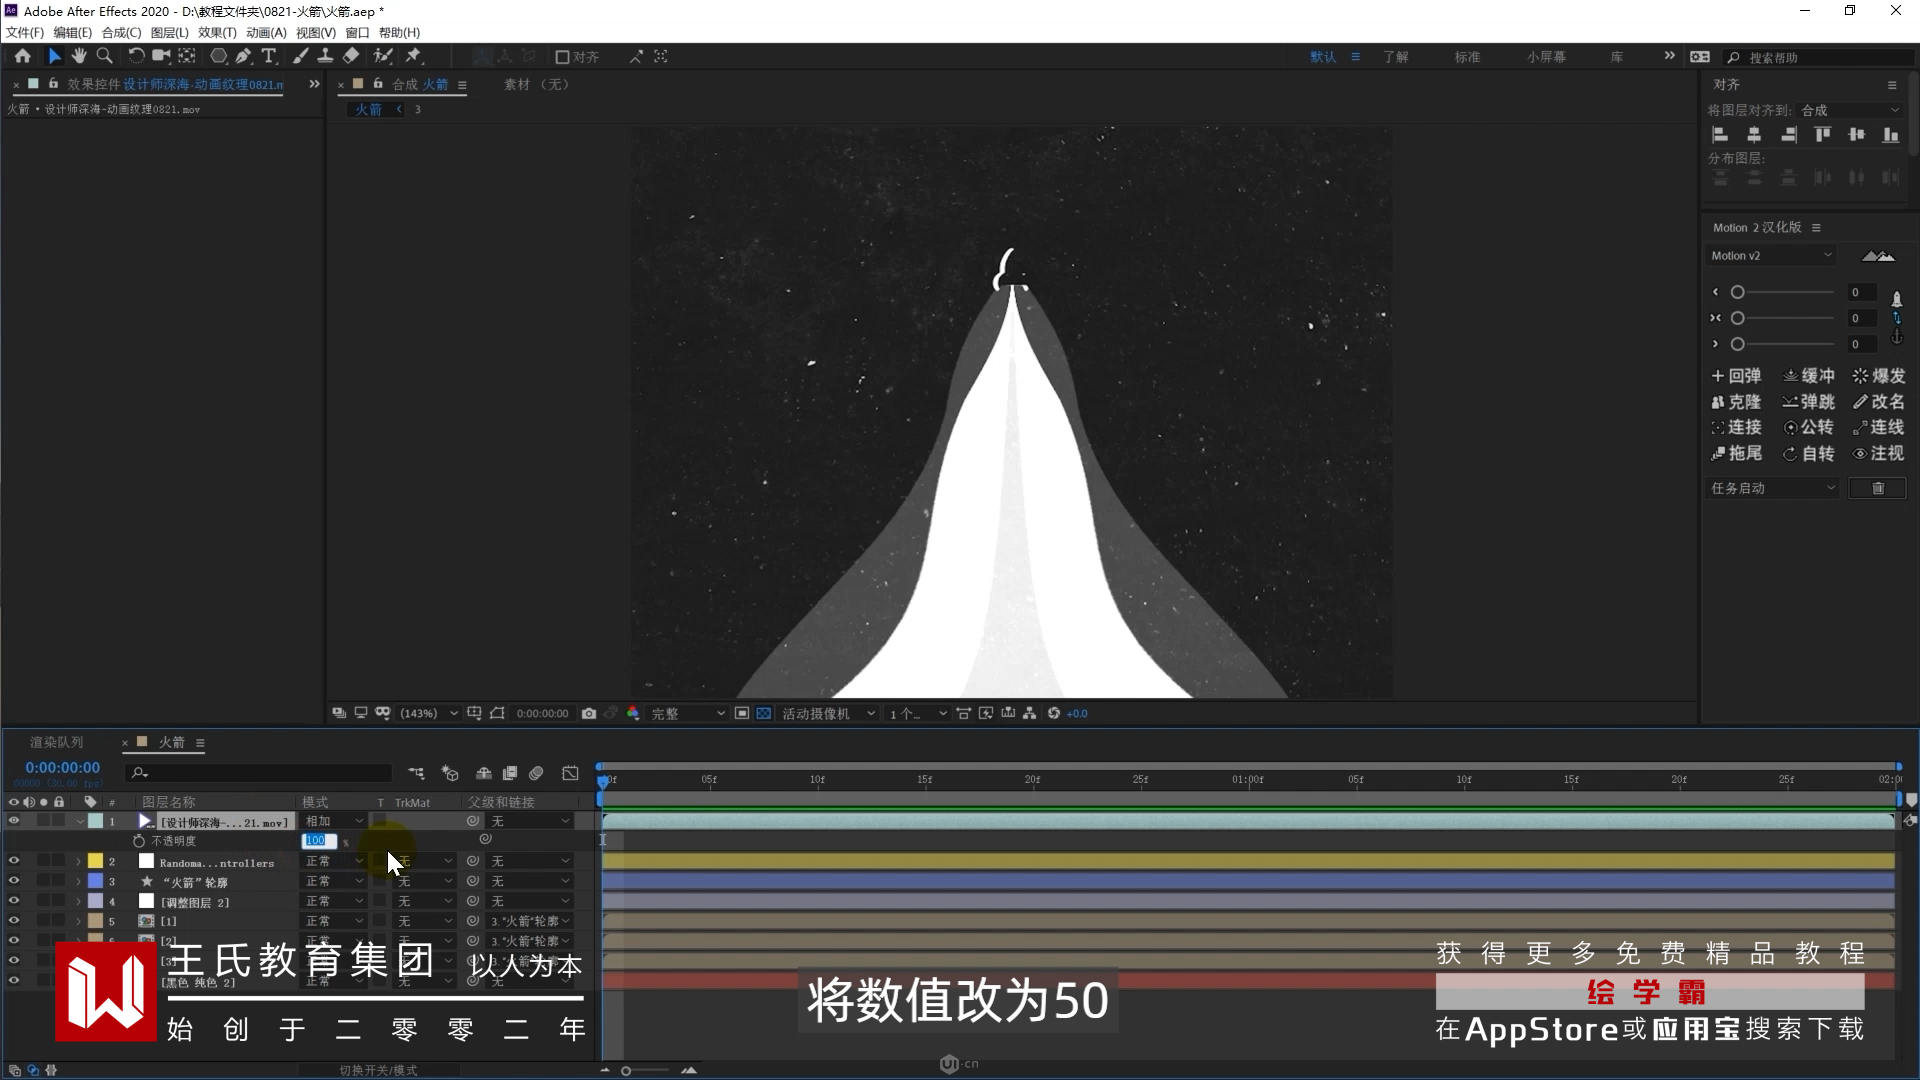Enable the 对齐 snapping checkbox
The height and width of the screenshot is (1080, 1920).
[x=563, y=57]
